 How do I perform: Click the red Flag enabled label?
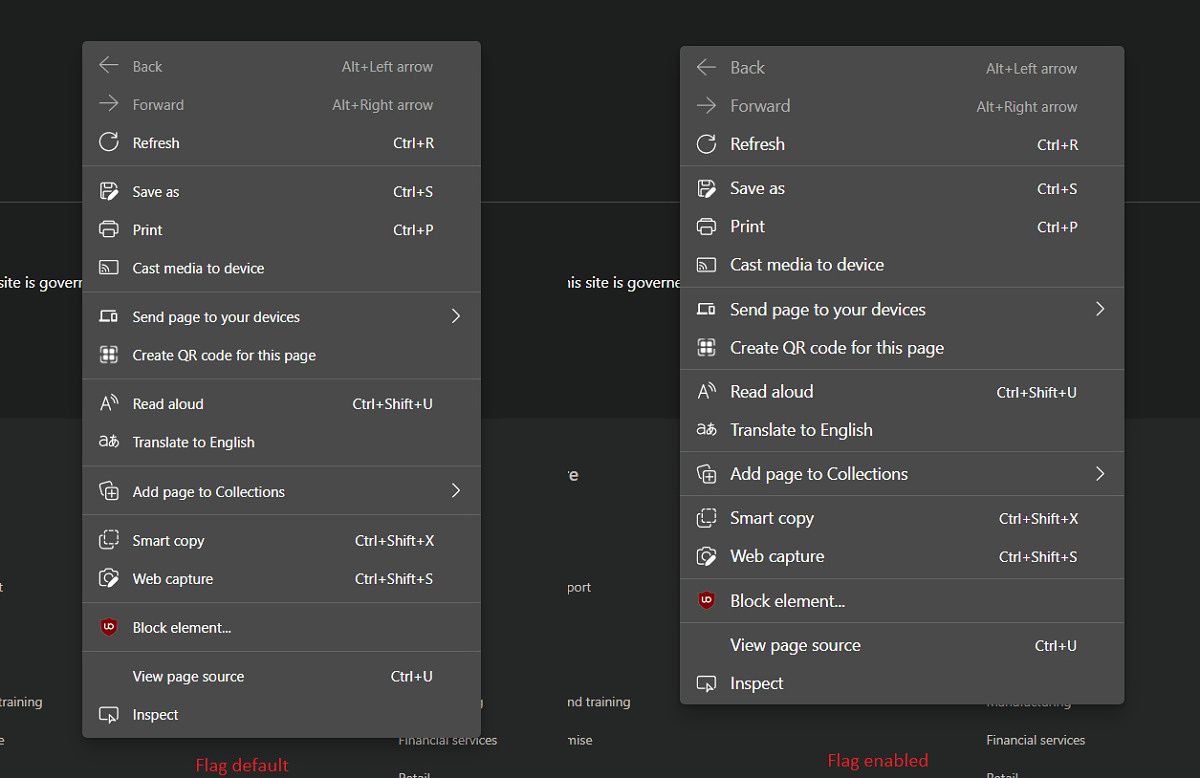click(877, 760)
